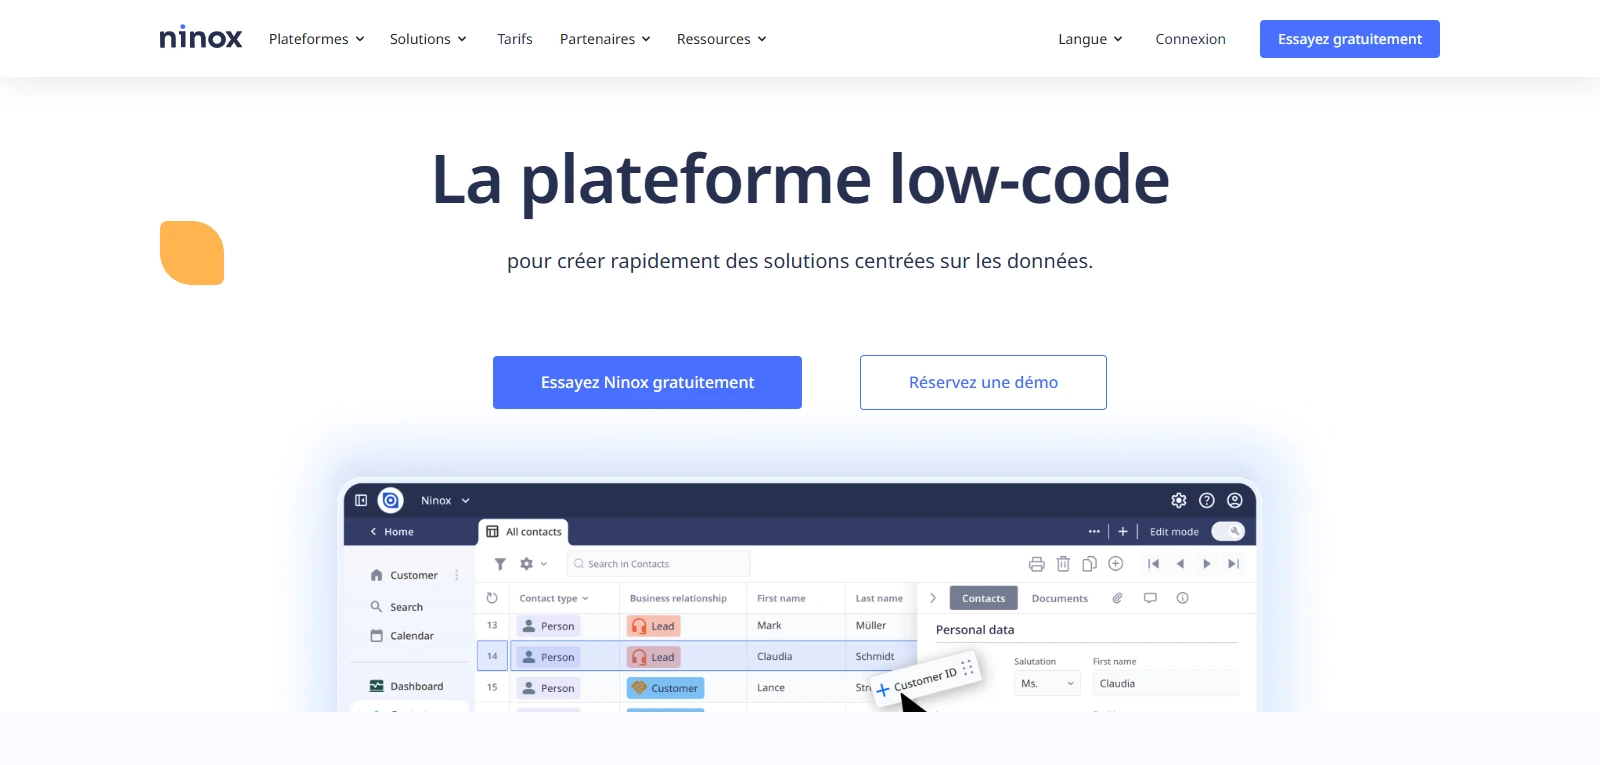
Task: Click the filter funnel icon
Action: pyautogui.click(x=500, y=564)
